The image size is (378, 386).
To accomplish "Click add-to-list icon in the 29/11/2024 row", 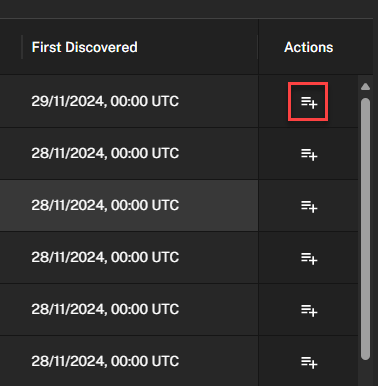I will [309, 102].
